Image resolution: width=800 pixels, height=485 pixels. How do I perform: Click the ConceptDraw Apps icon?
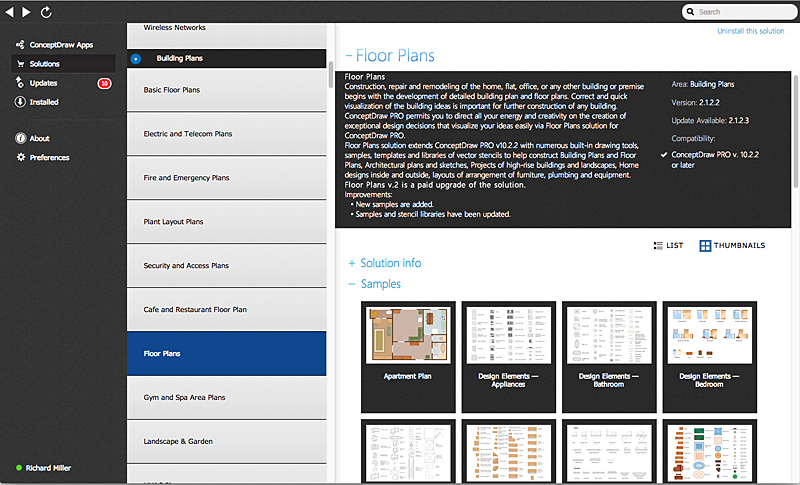(x=20, y=45)
